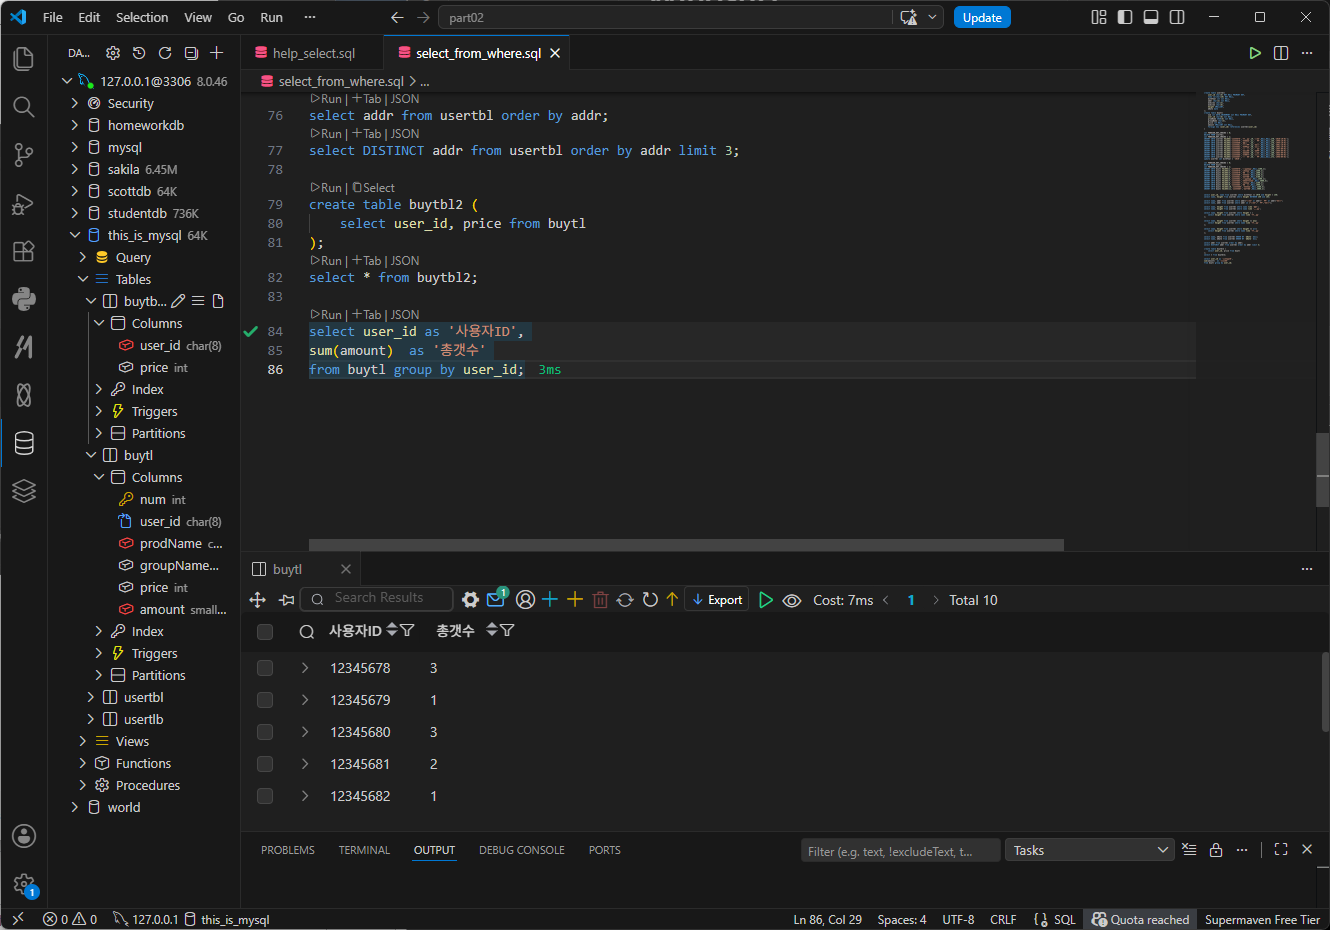Check the row checkbox for 12345678

coord(265,668)
